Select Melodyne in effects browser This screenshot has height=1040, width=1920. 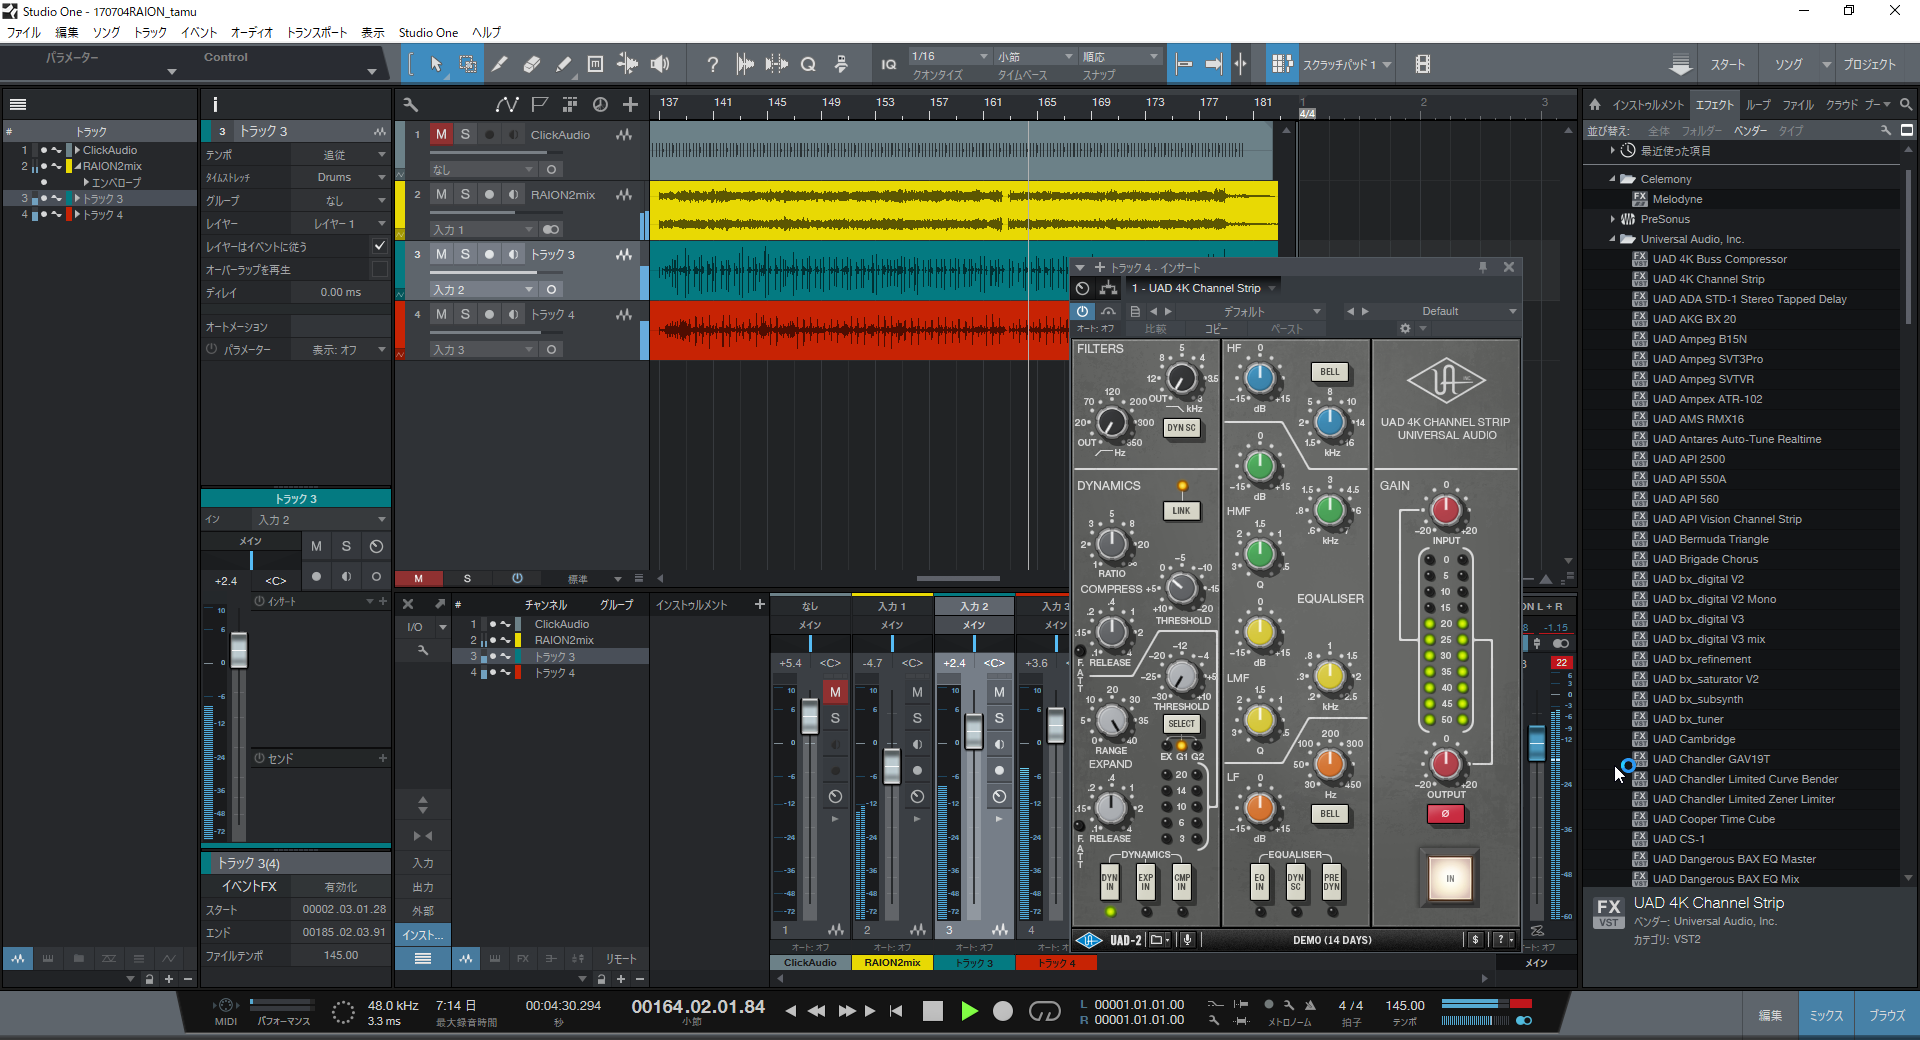click(1677, 199)
